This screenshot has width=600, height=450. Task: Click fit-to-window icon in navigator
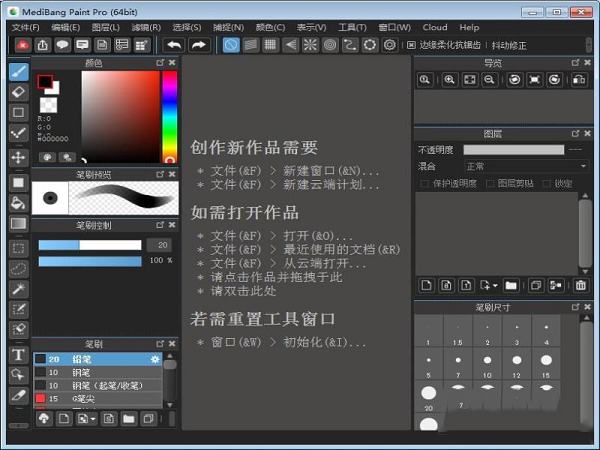tap(470, 80)
